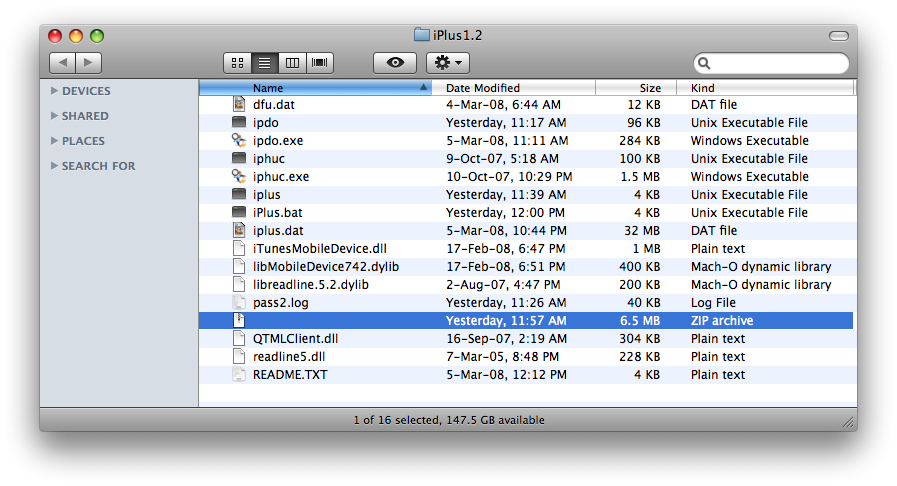
Task: Switch to icon view mode
Action: coord(238,63)
